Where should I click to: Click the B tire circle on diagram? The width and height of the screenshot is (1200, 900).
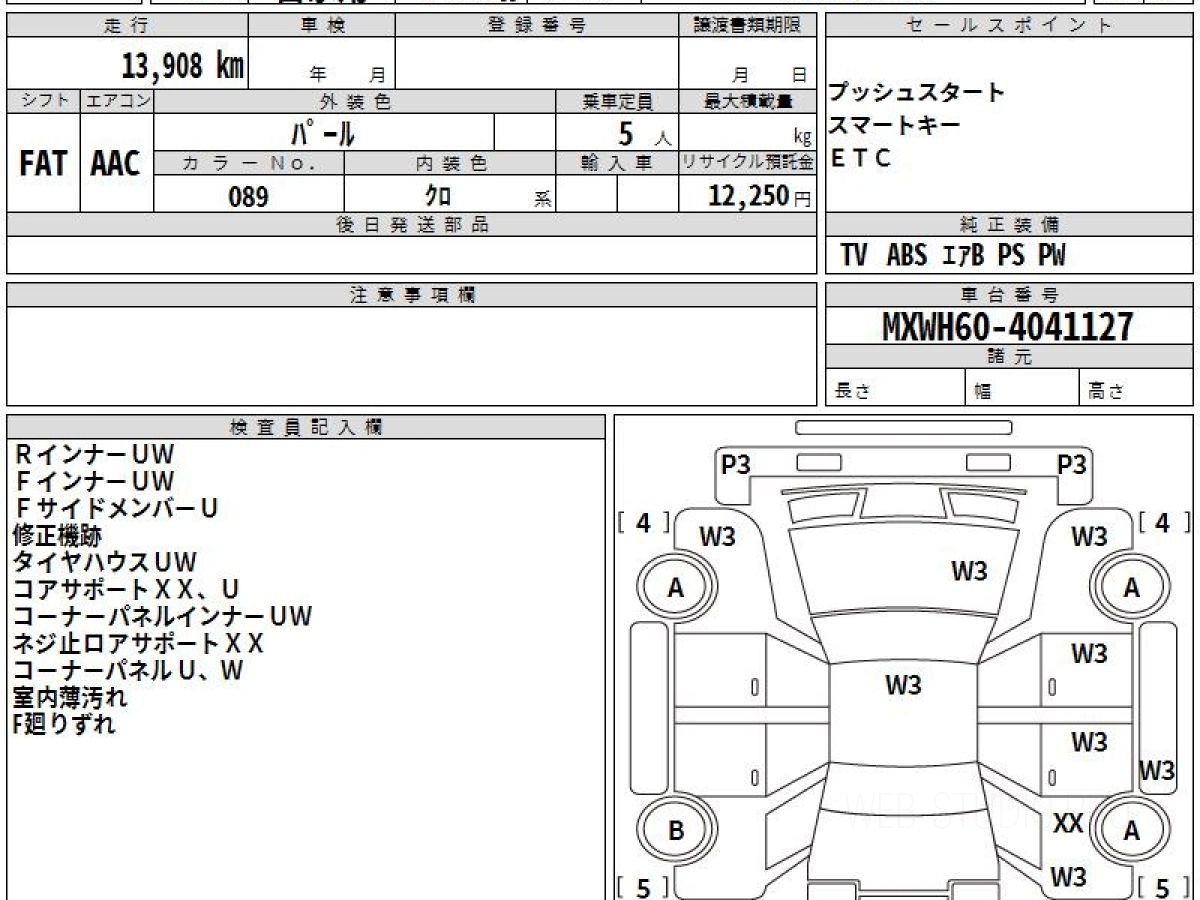pyautogui.click(x=677, y=831)
